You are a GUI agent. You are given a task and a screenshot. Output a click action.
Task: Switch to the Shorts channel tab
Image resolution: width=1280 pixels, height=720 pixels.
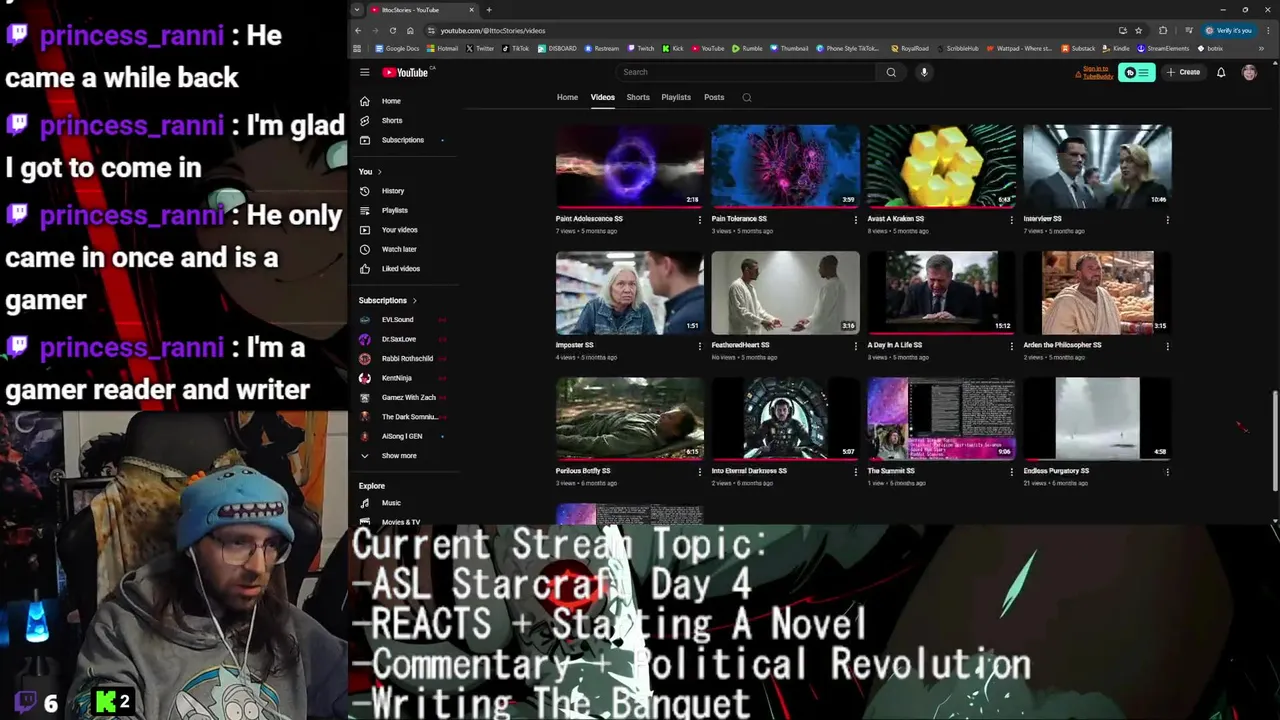pyautogui.click(x=638, y=97)
